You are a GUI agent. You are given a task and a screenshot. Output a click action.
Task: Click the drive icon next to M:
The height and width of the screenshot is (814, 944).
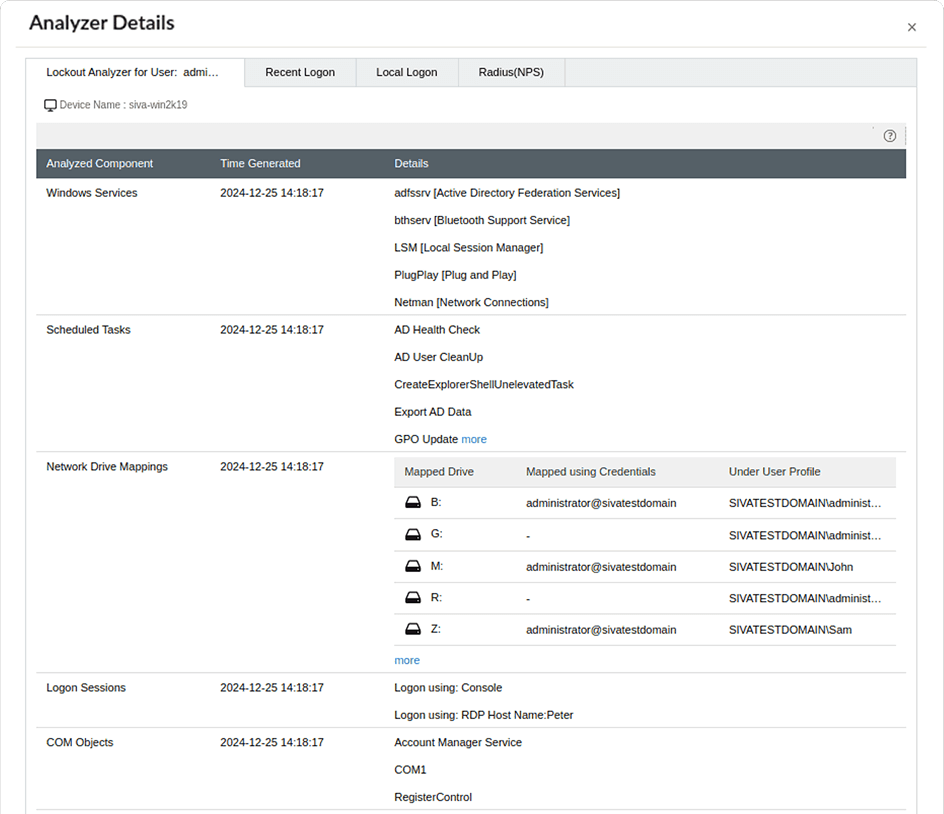[x=413, y=566]
